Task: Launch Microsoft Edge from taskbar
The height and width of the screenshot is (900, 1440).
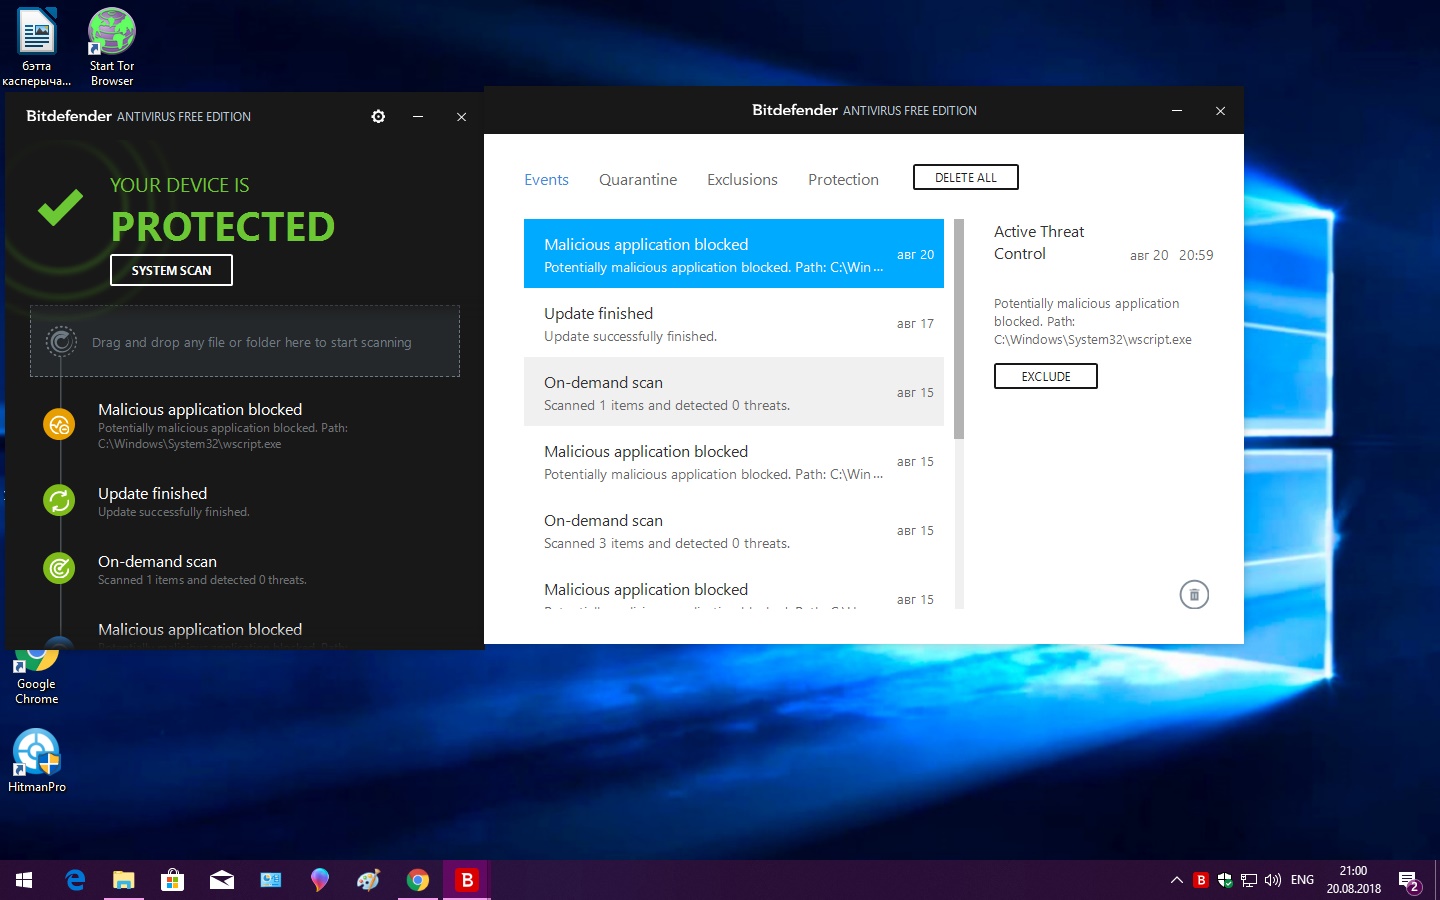Action: click(x=75, y=880)
